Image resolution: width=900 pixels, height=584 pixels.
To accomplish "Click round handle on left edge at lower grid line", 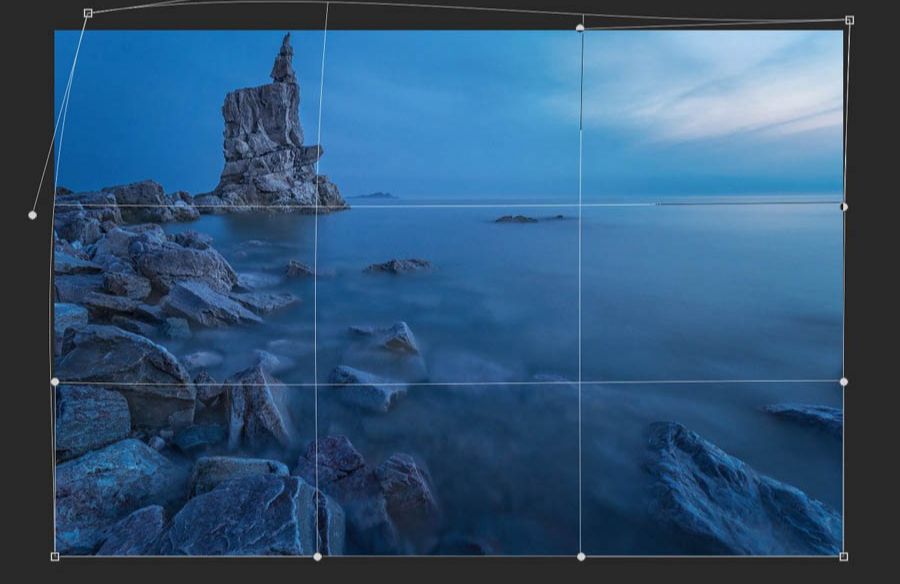I will point(55,382).
